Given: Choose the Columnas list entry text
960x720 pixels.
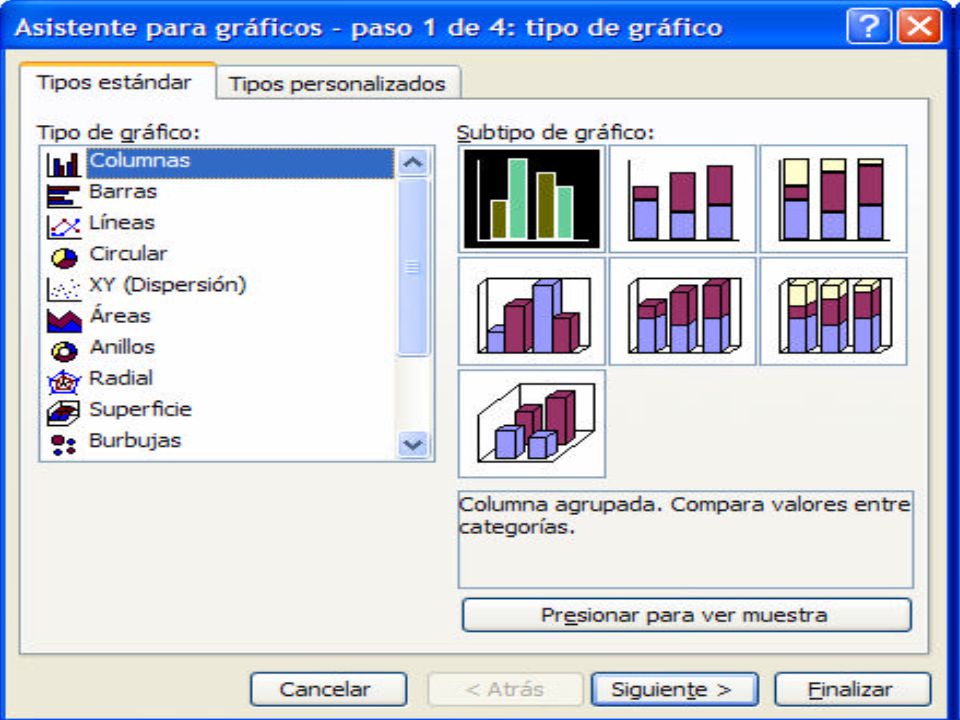Looking at the screenshot, I should 140,160.
